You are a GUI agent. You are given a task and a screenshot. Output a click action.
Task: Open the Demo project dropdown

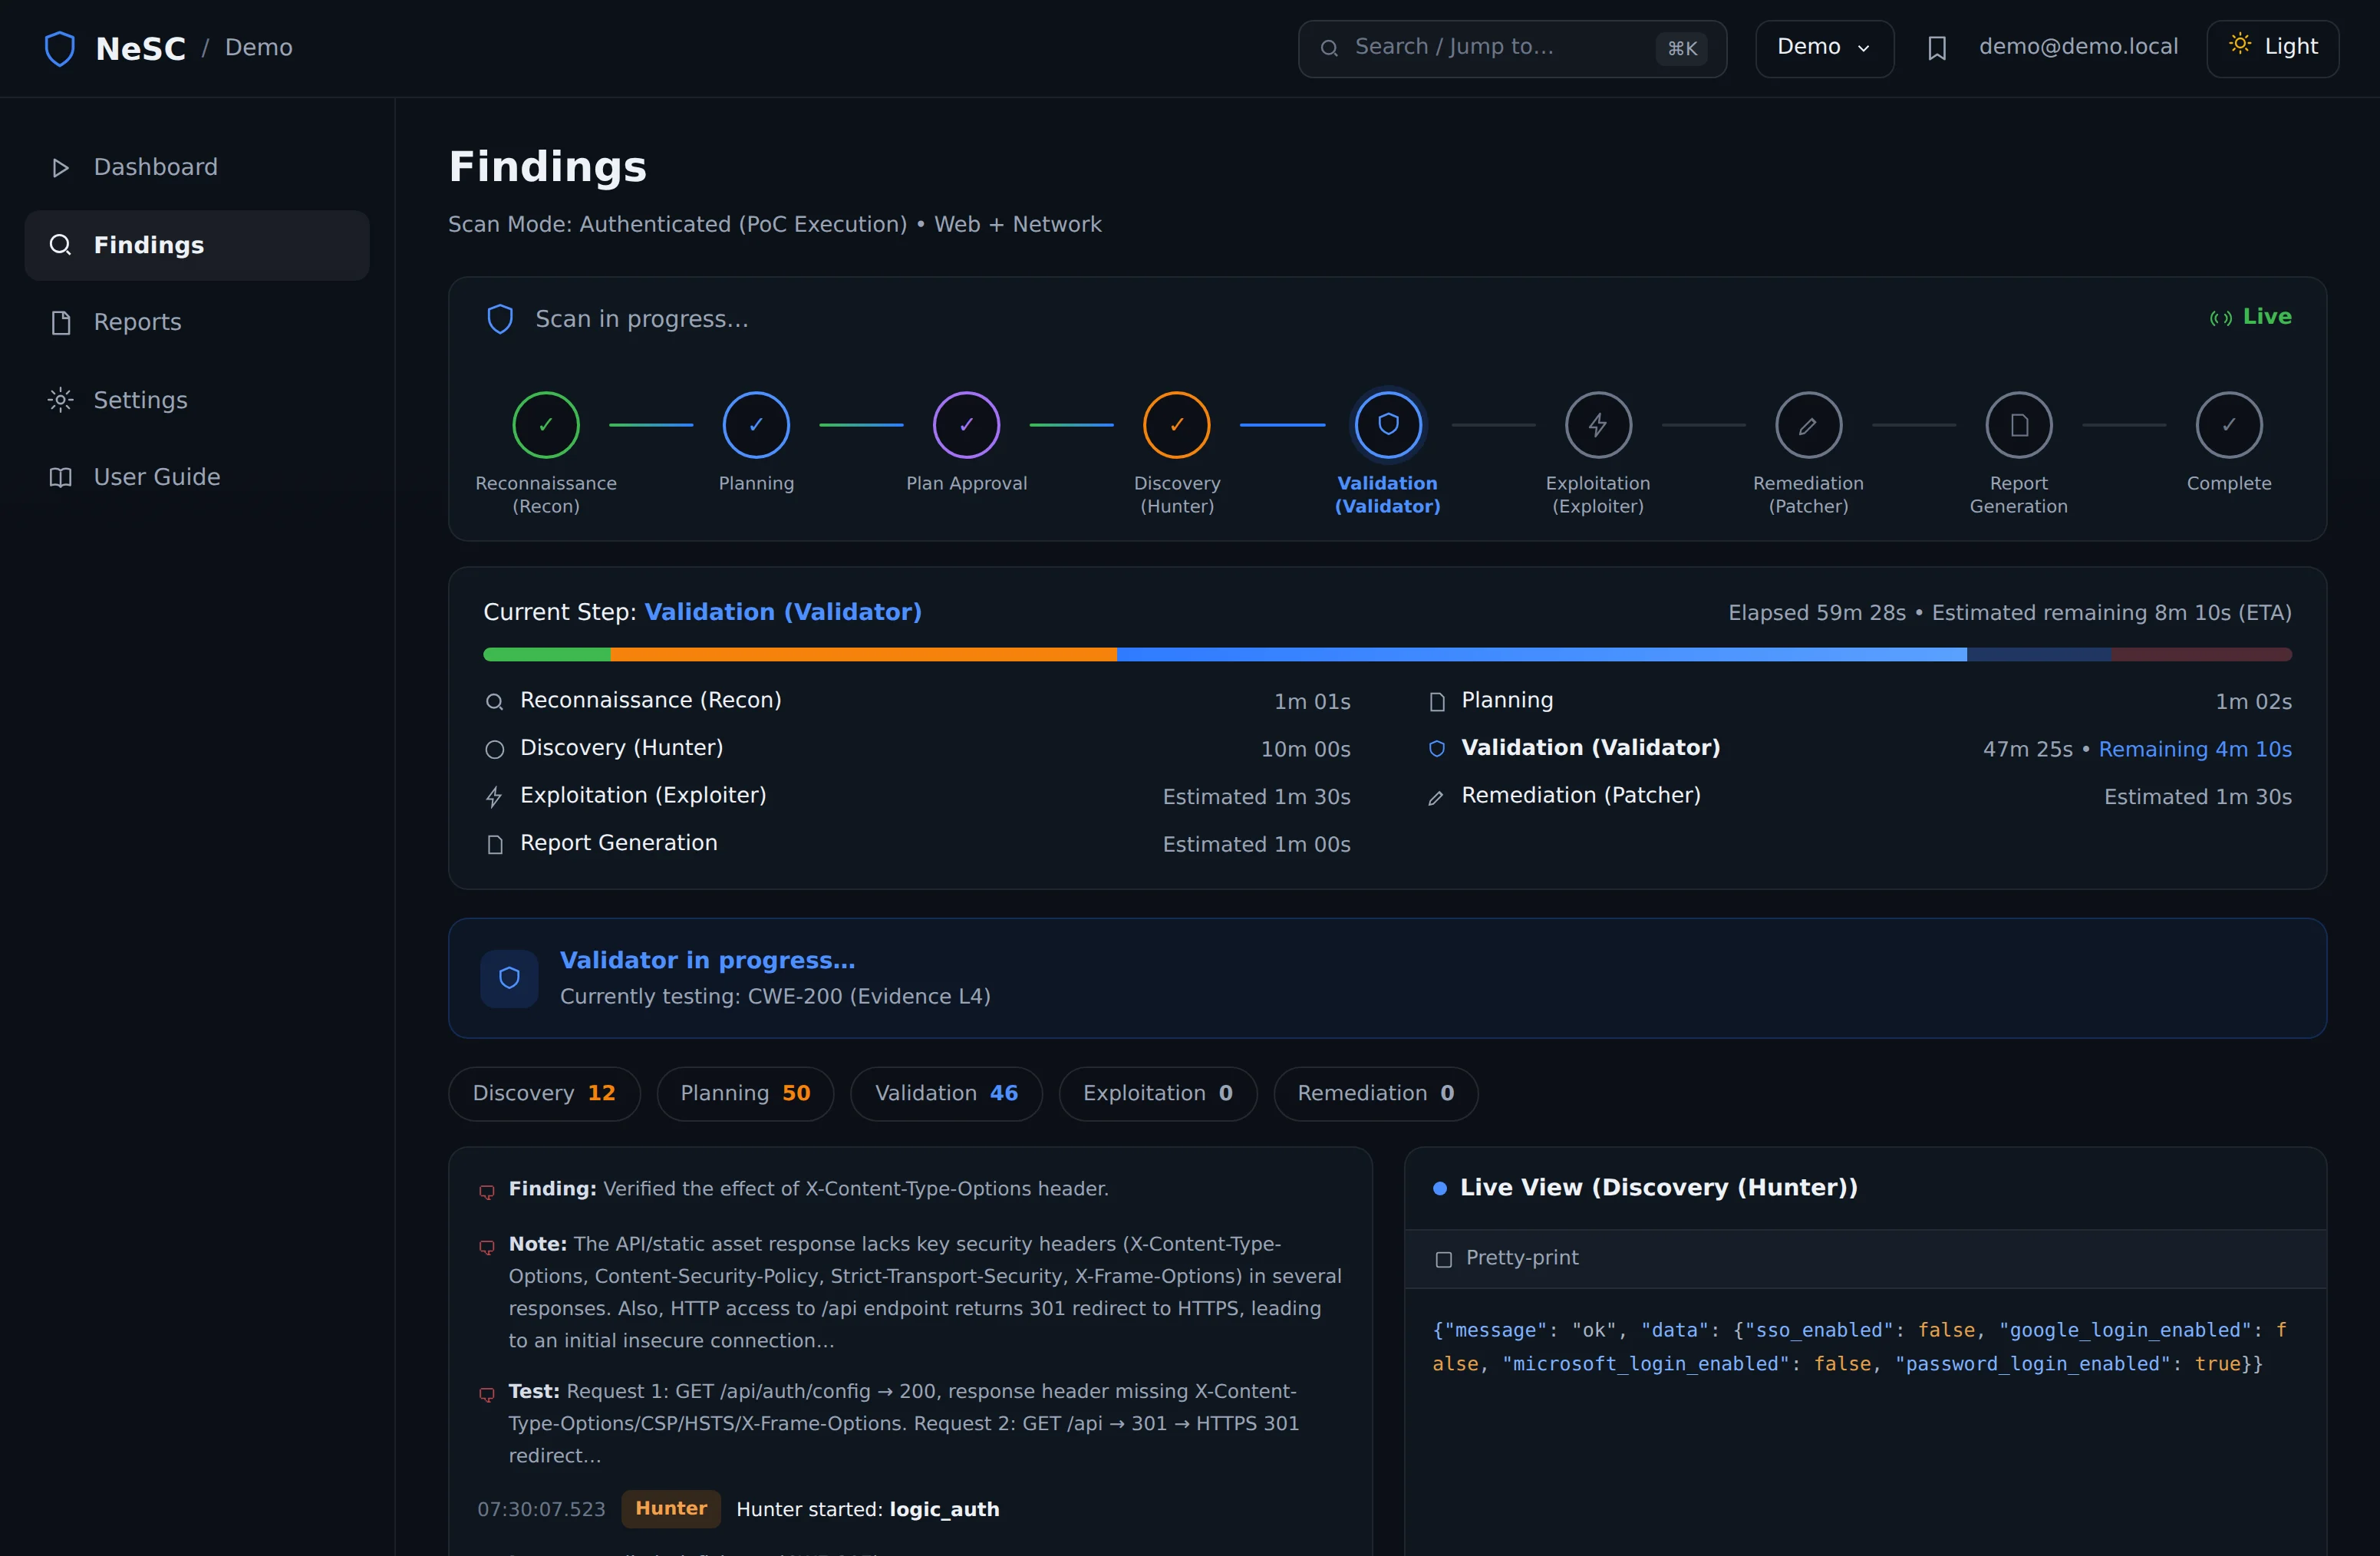point(1824,48)
